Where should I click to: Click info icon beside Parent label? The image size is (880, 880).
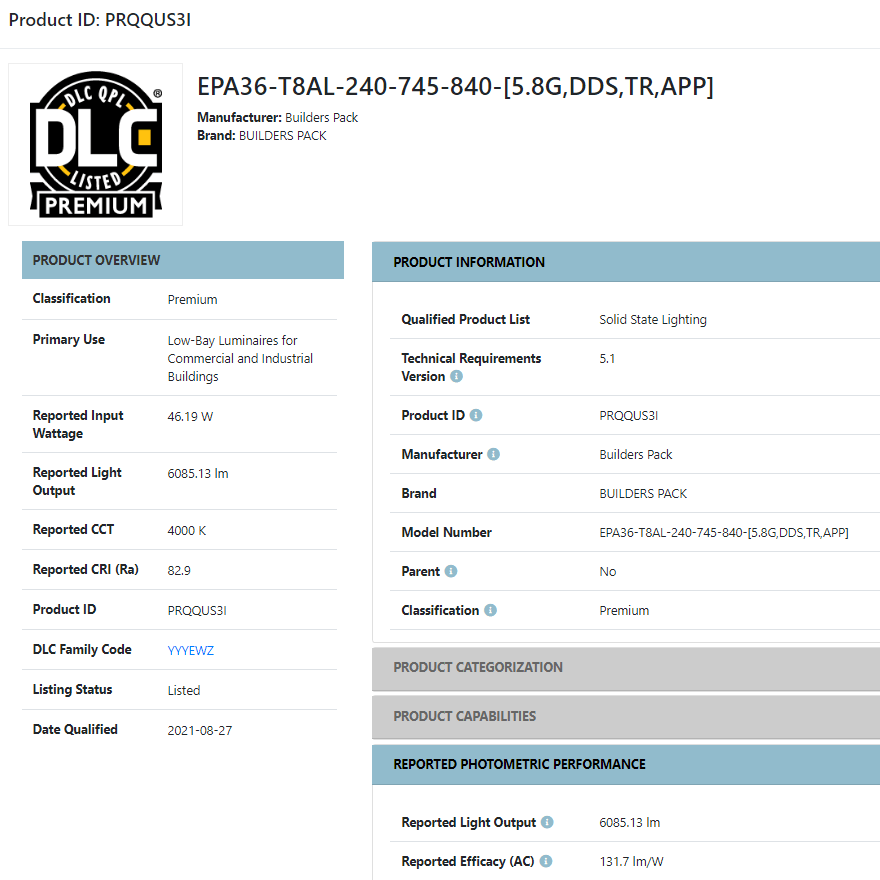(451, 571)
